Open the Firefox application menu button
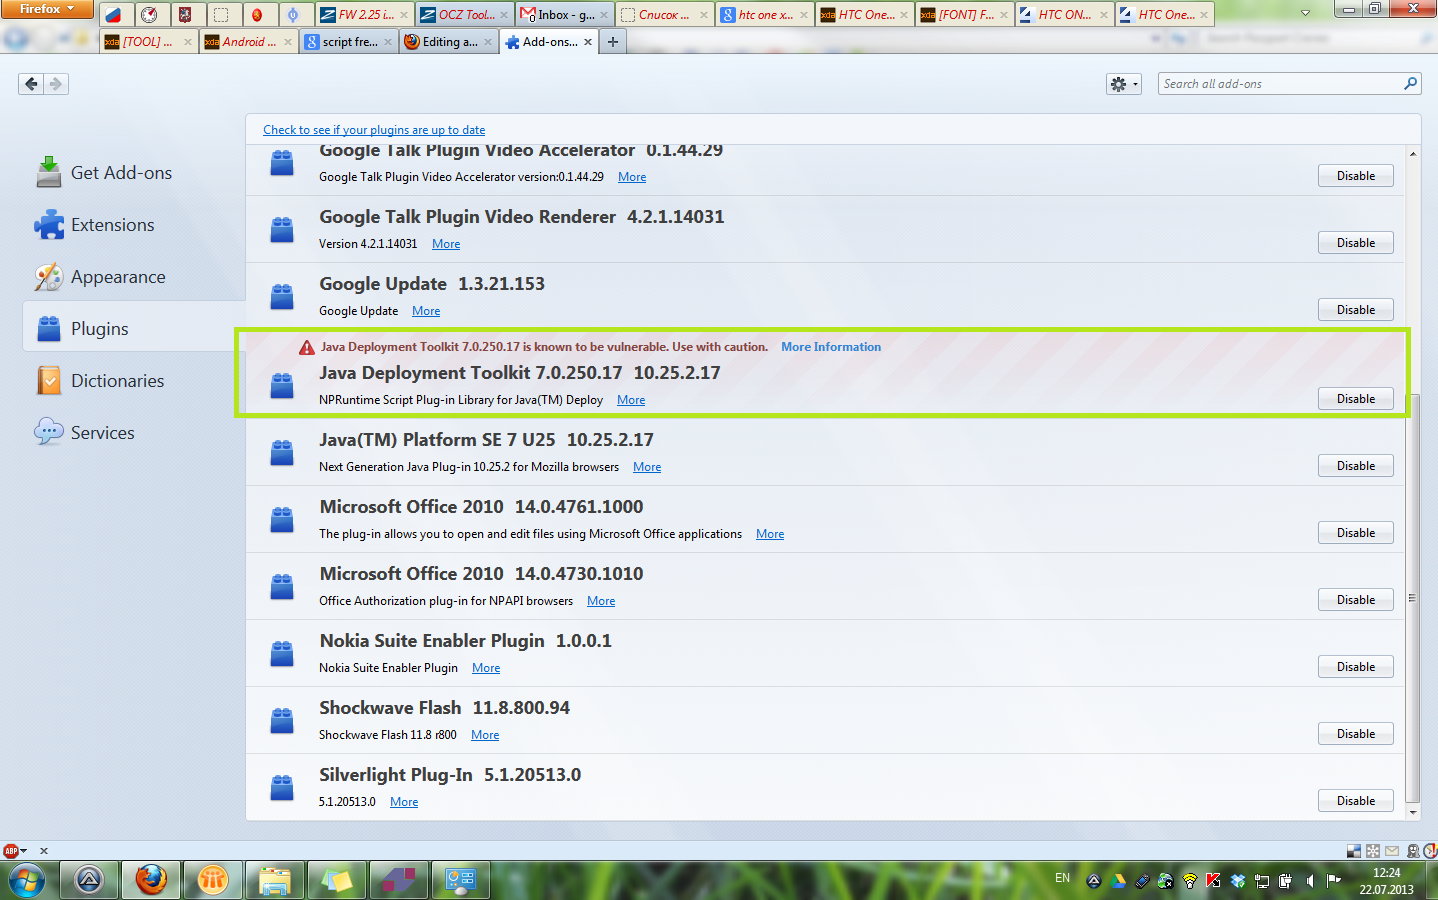Image resolution: width=1438 pixels, height=900 pixels. [47, 9]
